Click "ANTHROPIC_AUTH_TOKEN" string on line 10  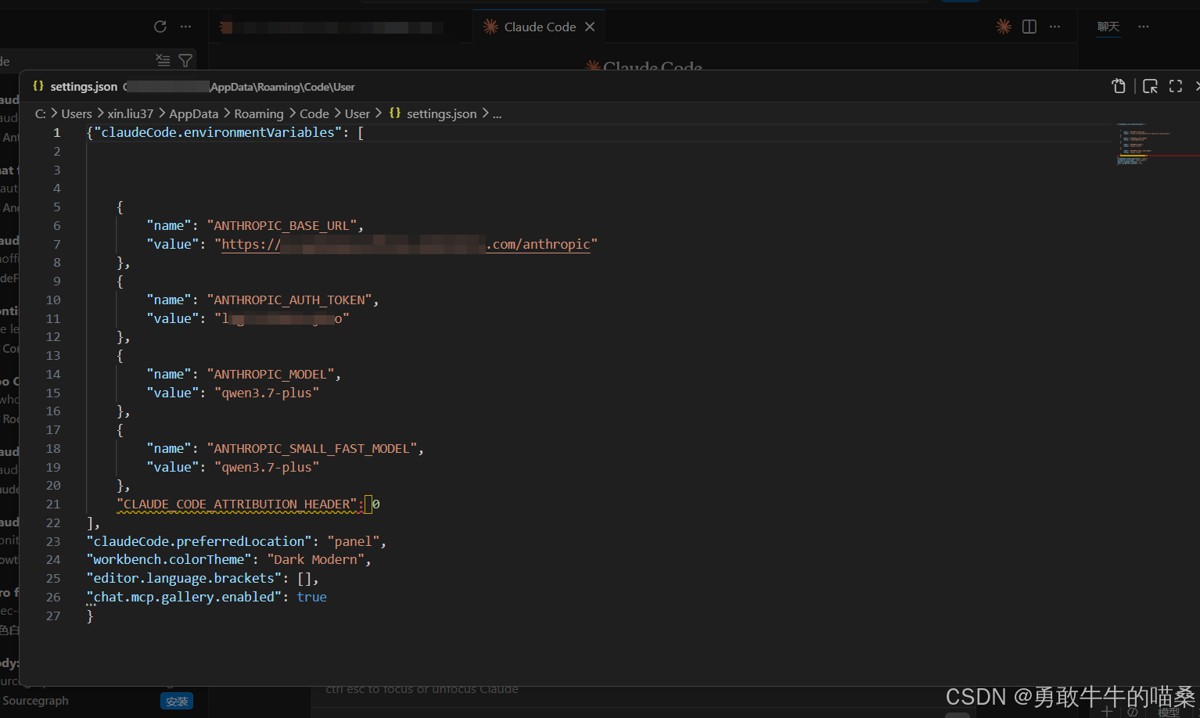pyautogui.click(x=292, y=300)
